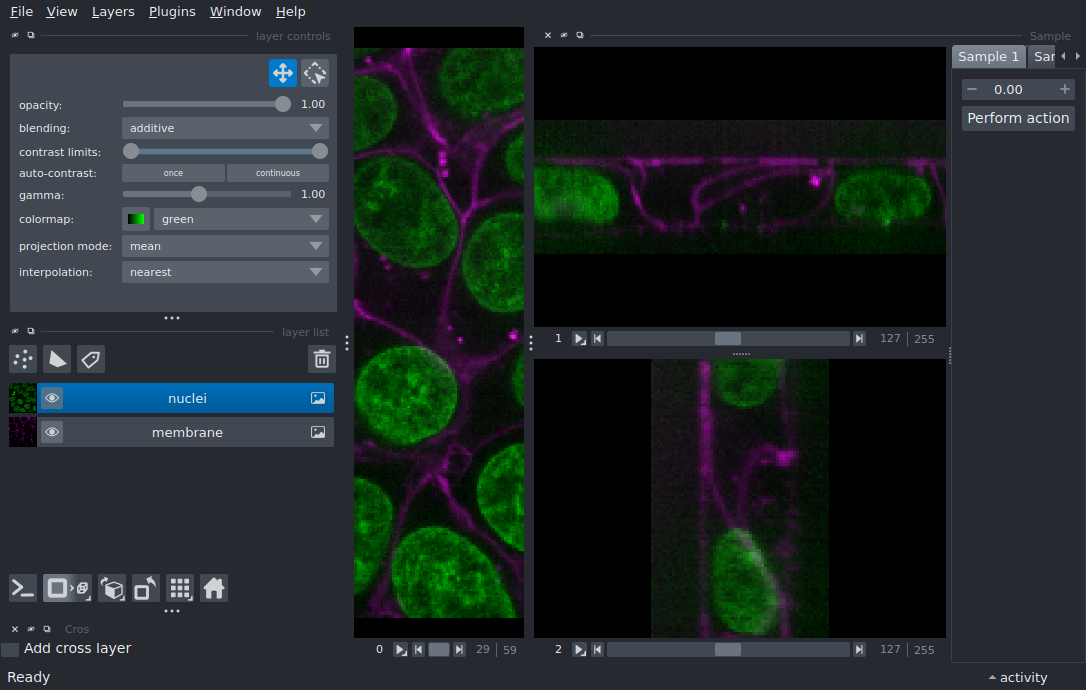Toggle grid view mode
This screenshot has height=690, width=1086.
[180, 588]
